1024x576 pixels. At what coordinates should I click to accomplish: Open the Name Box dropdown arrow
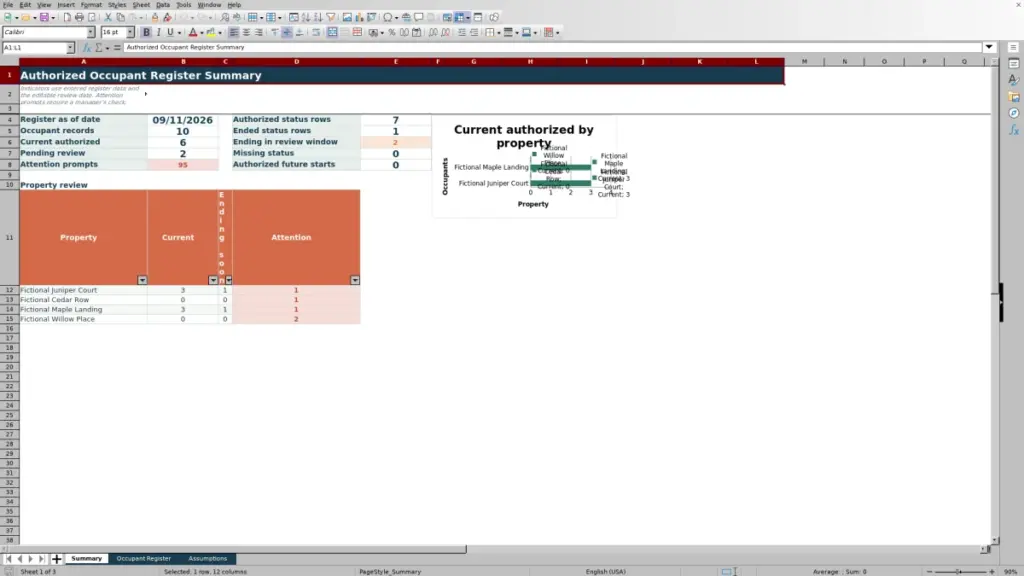click(70, 48)
